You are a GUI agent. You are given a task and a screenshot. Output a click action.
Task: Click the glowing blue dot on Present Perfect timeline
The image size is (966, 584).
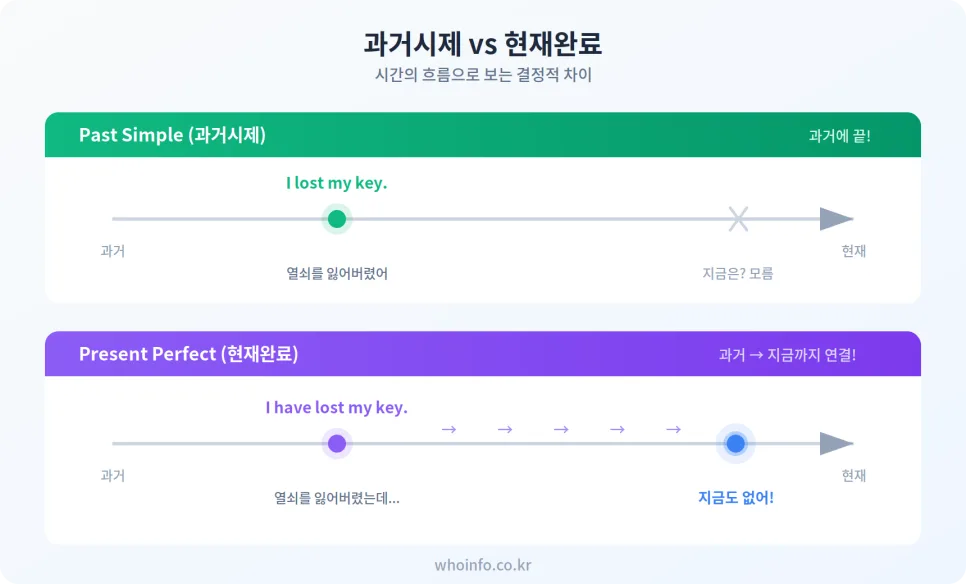click(x=736, y=444)
